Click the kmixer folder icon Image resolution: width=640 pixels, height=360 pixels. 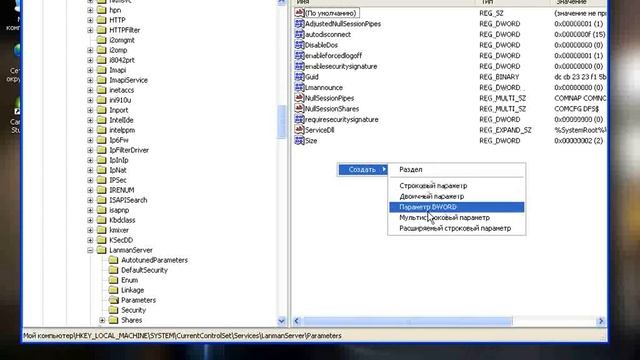click(102, 230)
